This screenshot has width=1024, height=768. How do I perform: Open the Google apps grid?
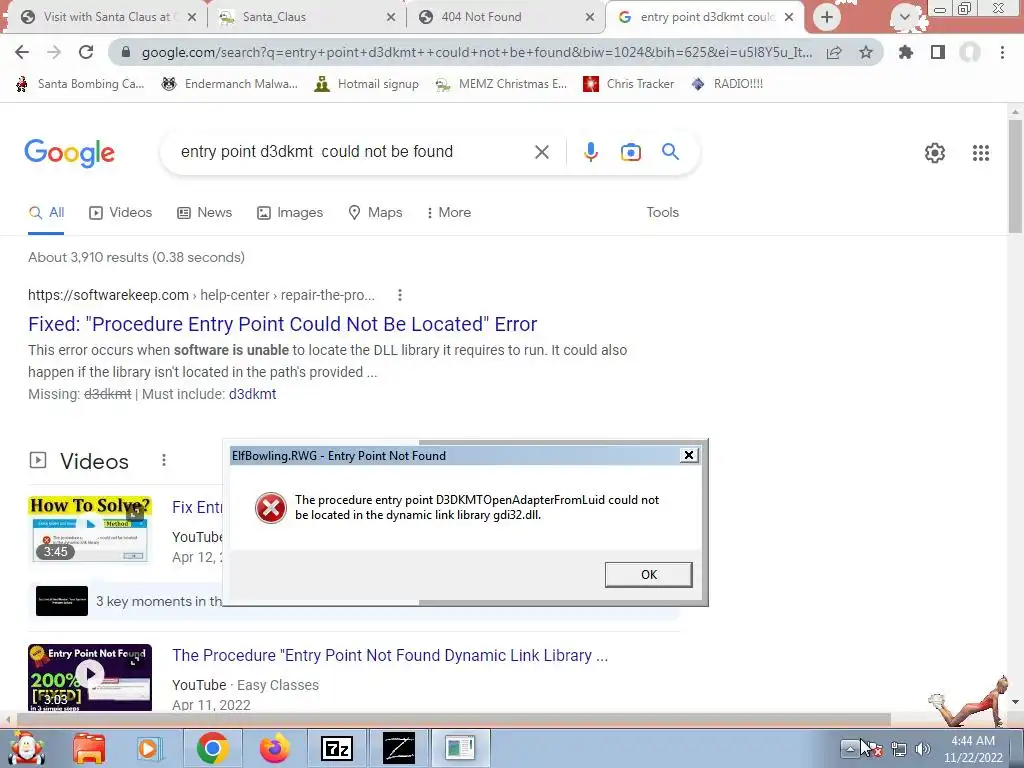coord(981,153)
